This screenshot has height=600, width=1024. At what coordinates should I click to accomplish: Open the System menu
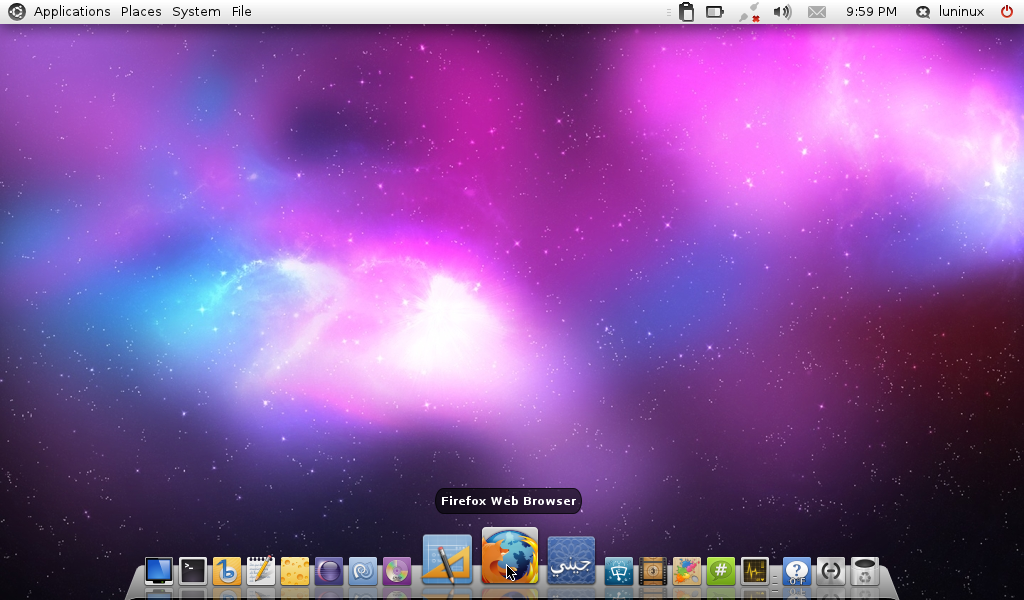point(196,12)
